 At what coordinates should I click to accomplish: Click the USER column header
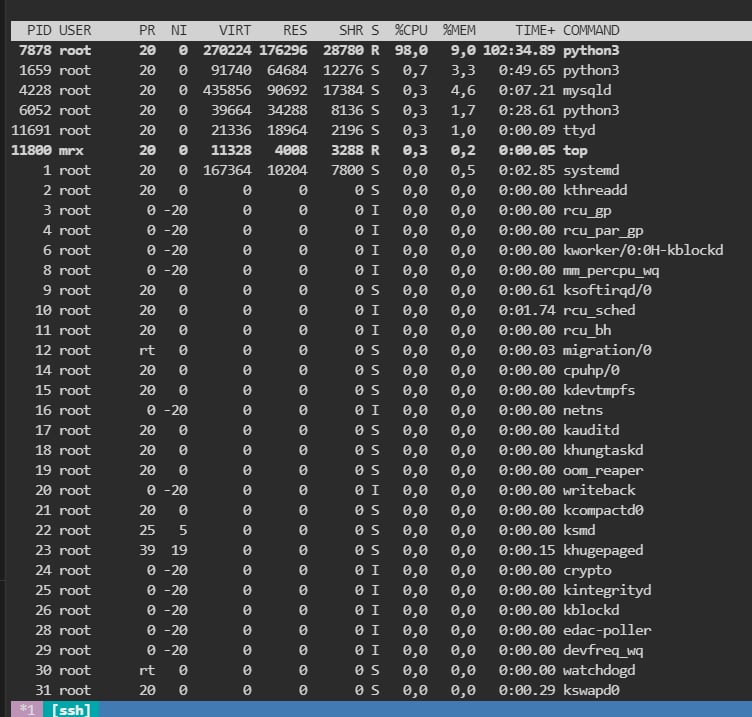(75, 30)
